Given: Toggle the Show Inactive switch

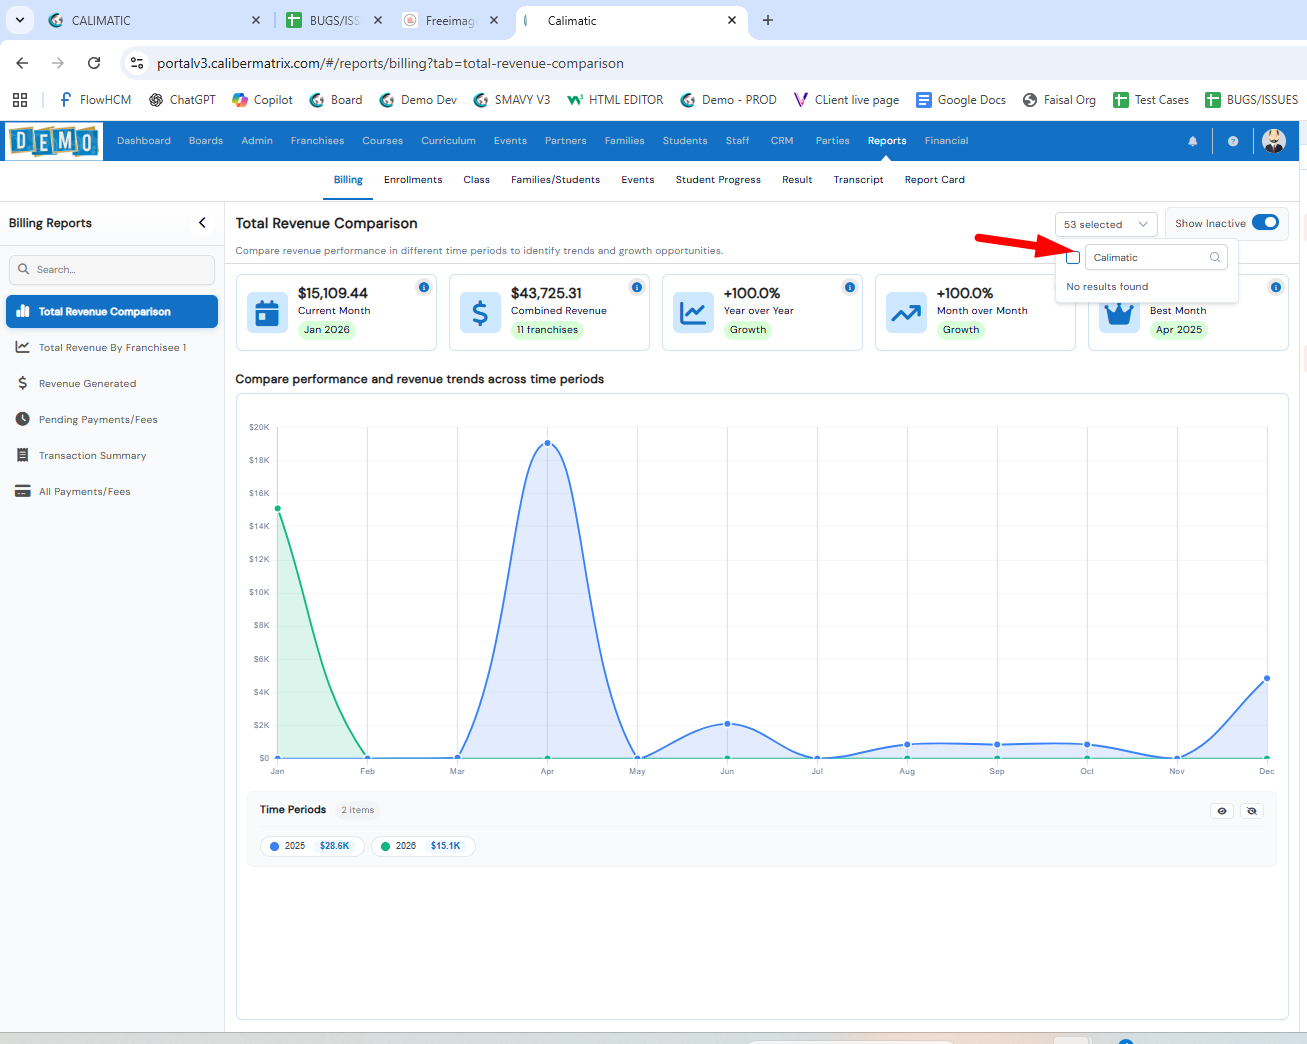Looking at the screenshot, I should tap(1265, 223).
